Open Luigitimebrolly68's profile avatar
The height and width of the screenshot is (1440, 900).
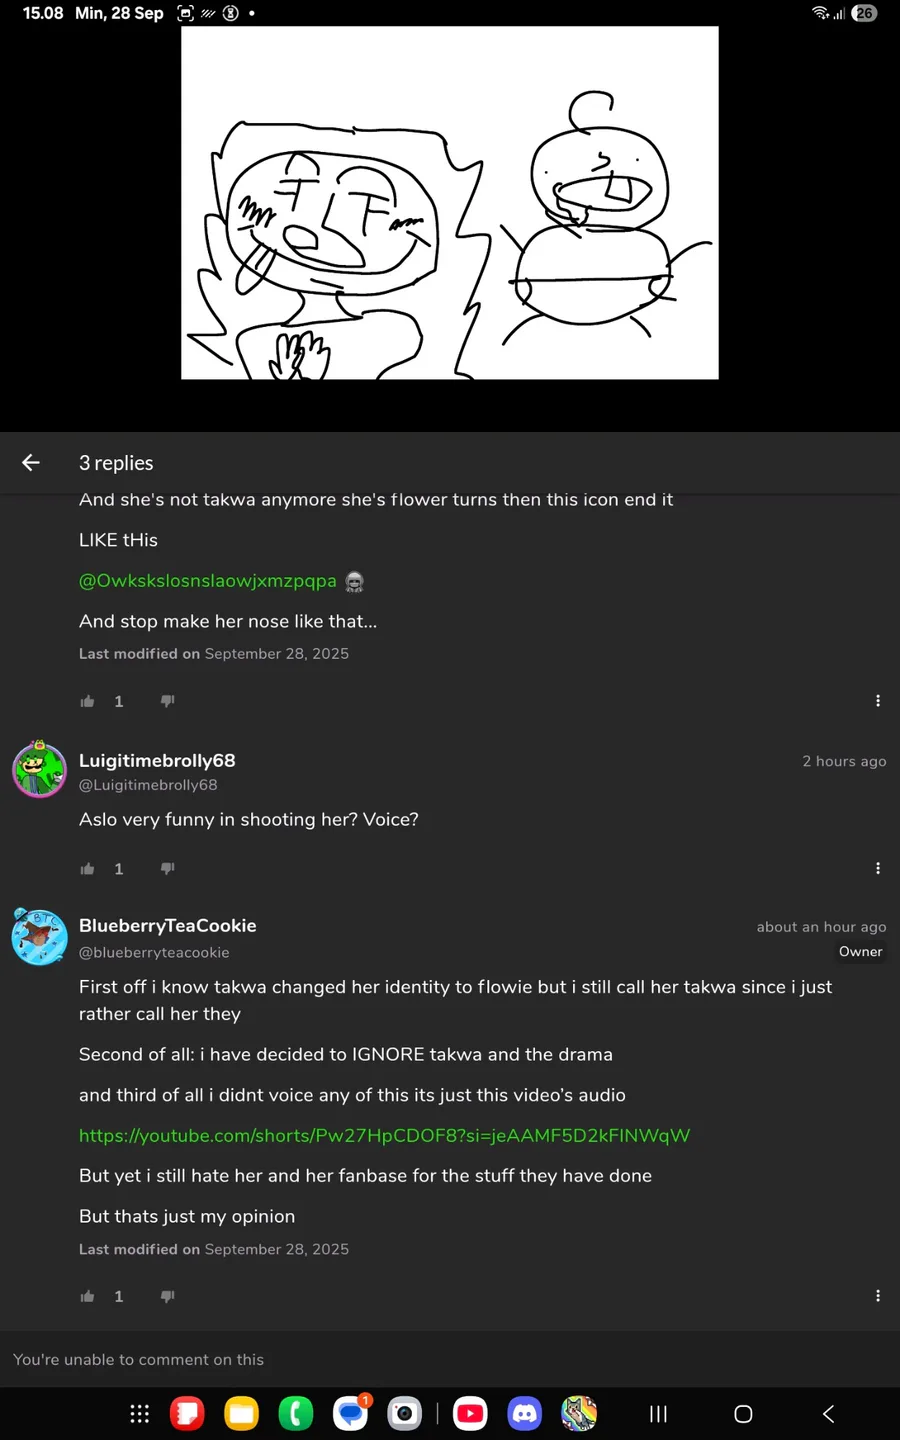pyautogui.click(x=39, y=770)
